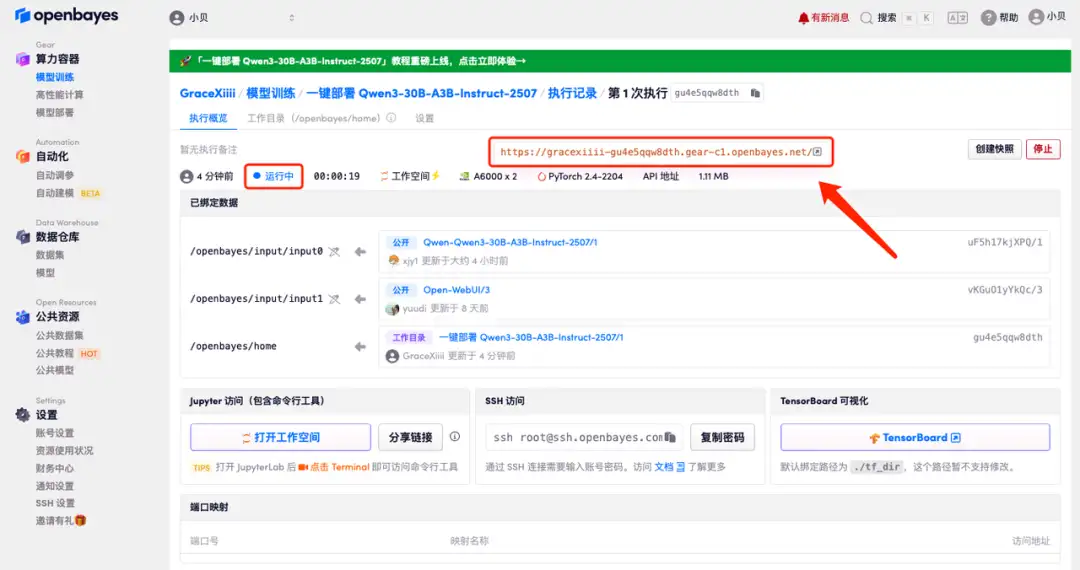The height and width of the screenshot is (570, 1080).
Task: Open 自动调参 in the sidebar
Action: pos(55,176)
